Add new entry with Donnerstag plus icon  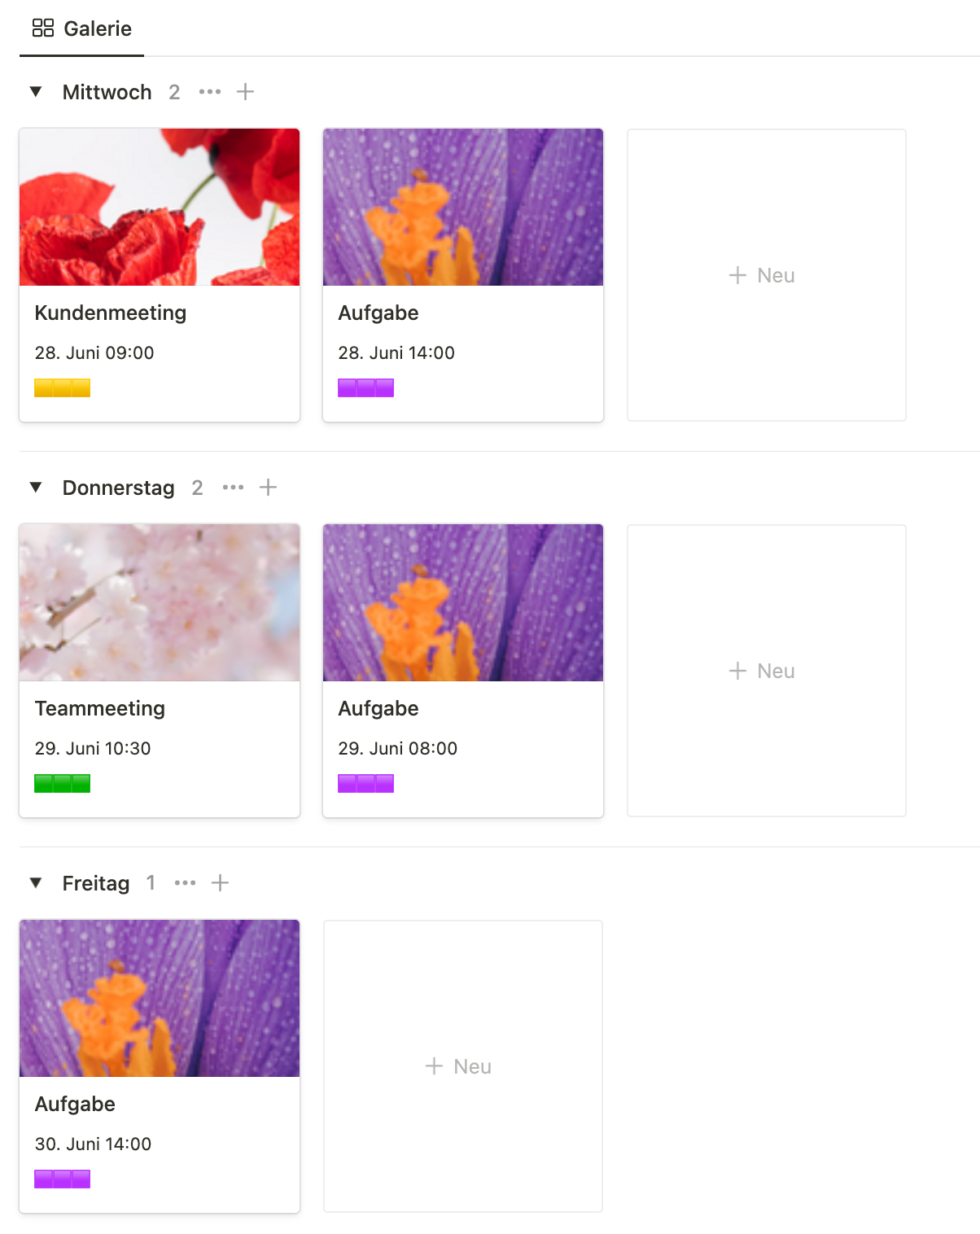click(x=268, y=488)
